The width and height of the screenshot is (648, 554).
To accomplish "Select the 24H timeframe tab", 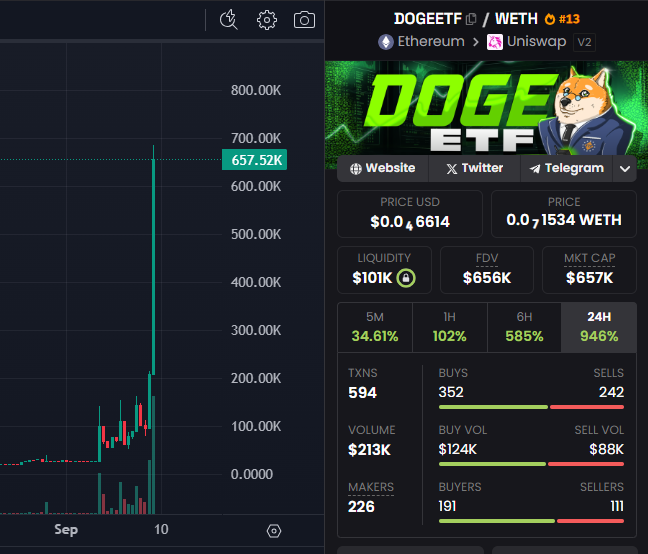I will tap(599, 327).
